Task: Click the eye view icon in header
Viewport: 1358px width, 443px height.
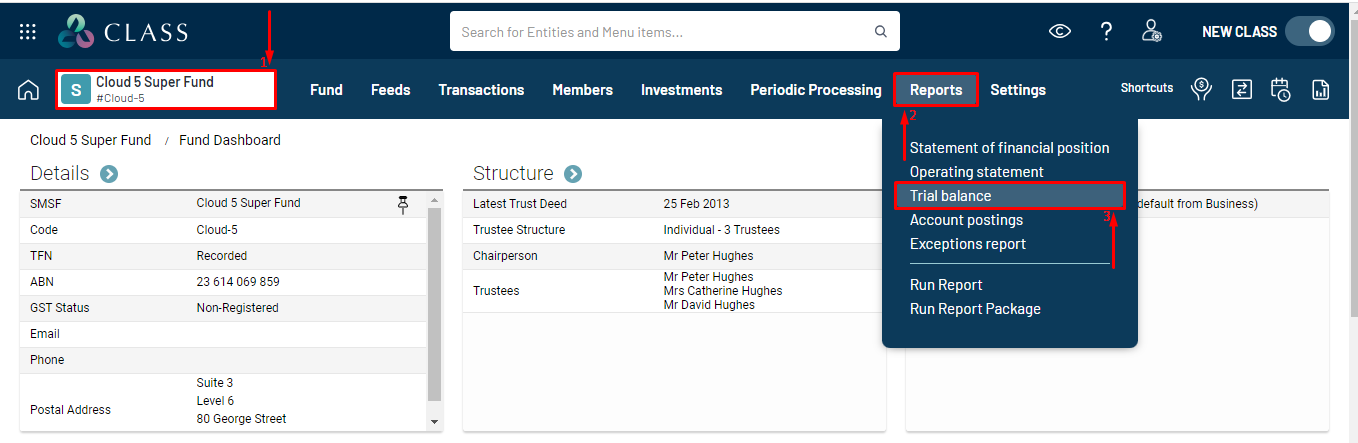Action: point(1059,32)
